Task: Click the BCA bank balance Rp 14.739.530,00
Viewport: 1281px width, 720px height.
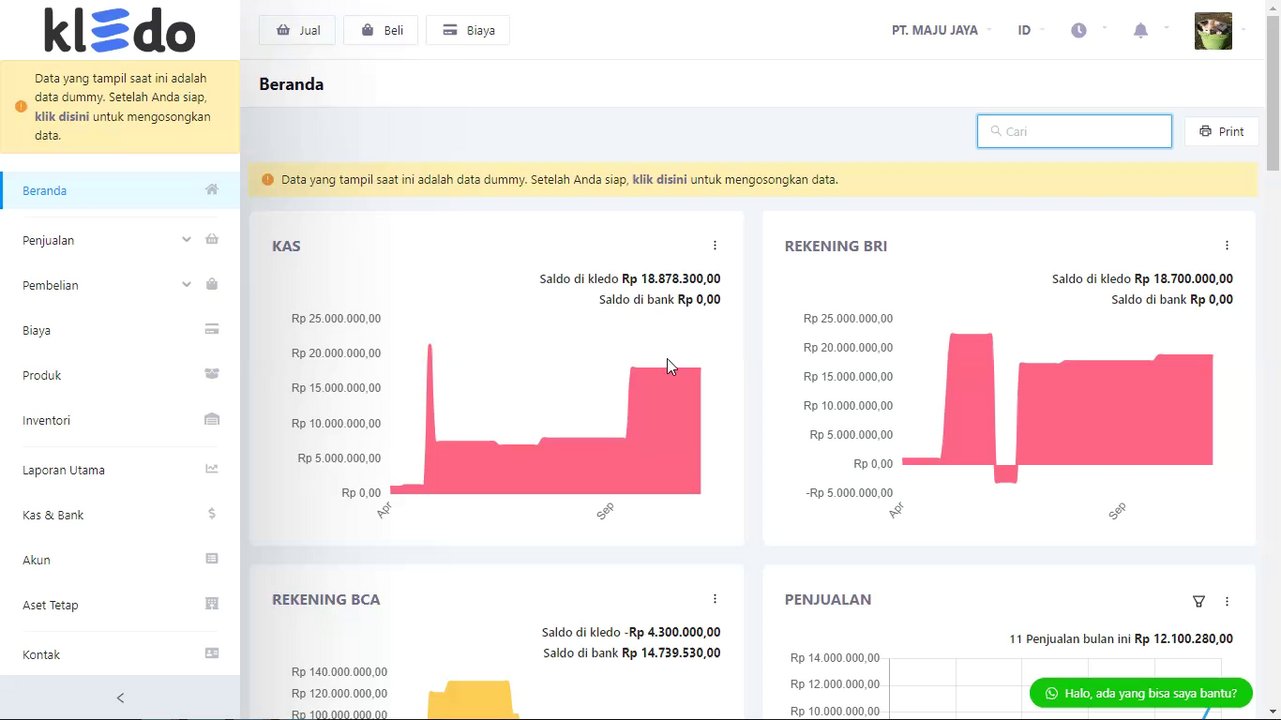Action: 671,653
